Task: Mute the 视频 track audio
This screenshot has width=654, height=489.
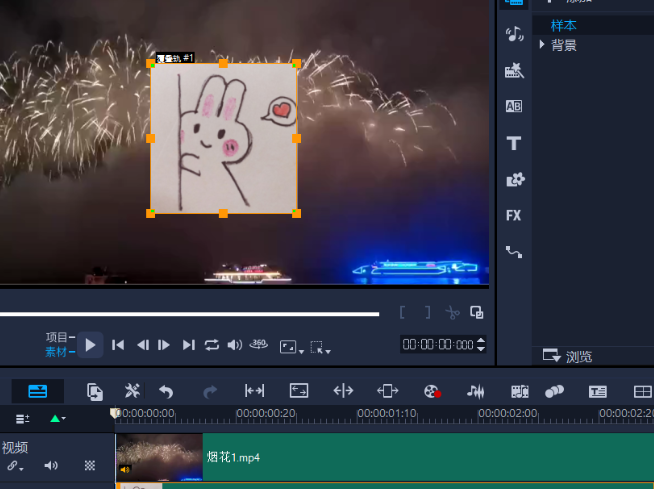Action: click(51, 465)
